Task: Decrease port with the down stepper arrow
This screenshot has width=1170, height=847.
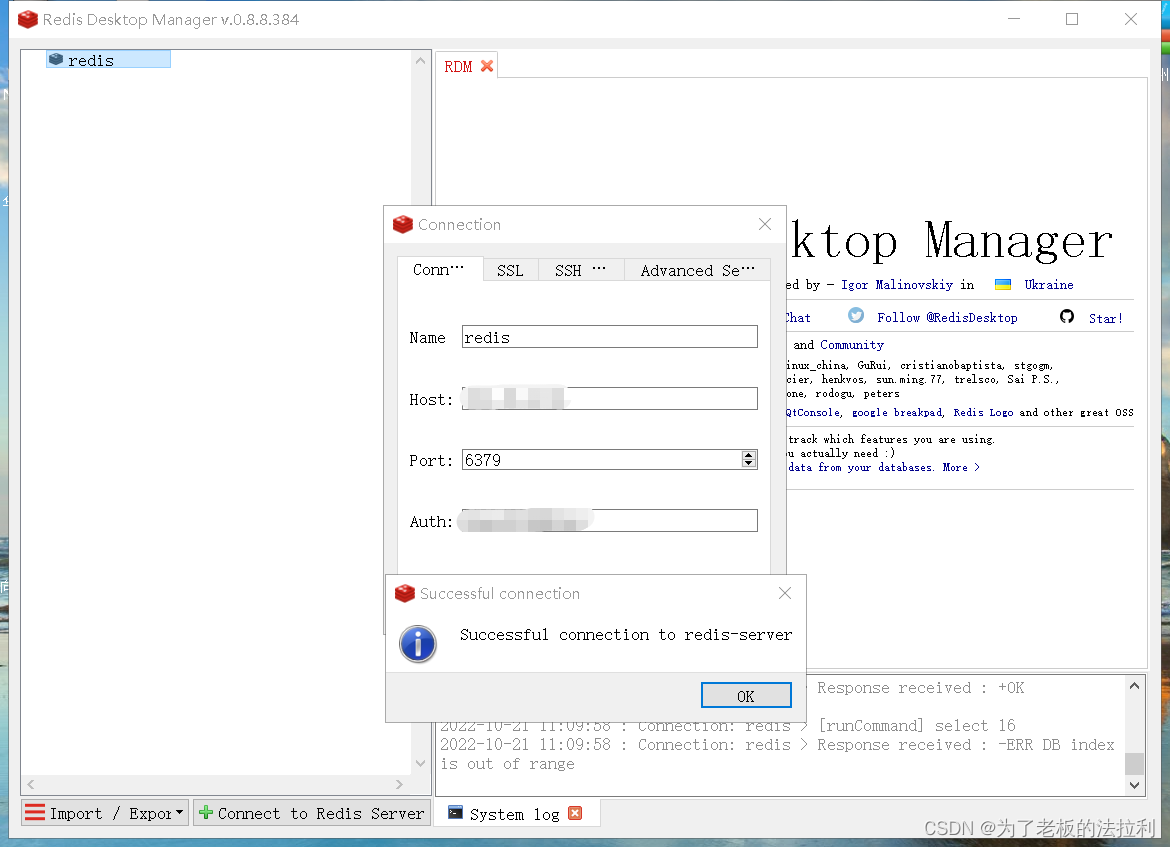Action: [x=749, y=464]
